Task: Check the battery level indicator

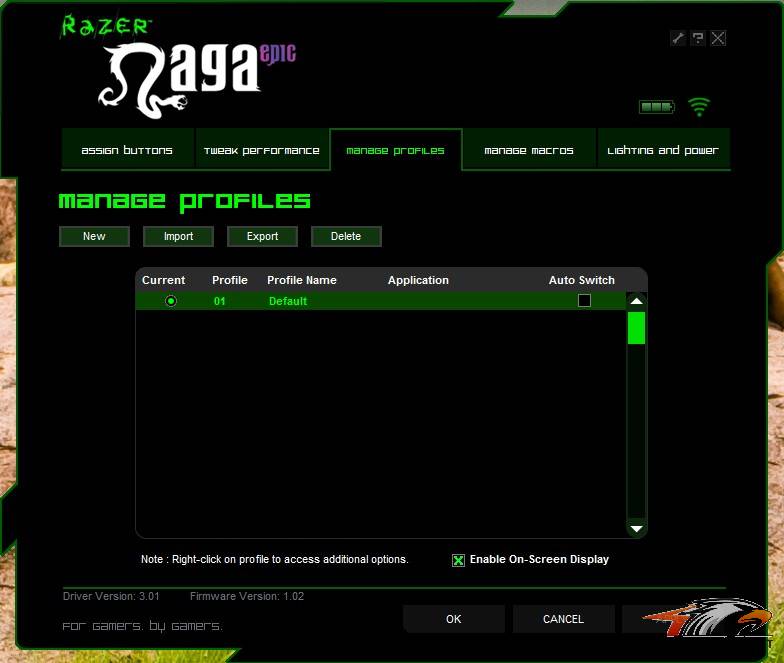Action: tap(656, 106)
